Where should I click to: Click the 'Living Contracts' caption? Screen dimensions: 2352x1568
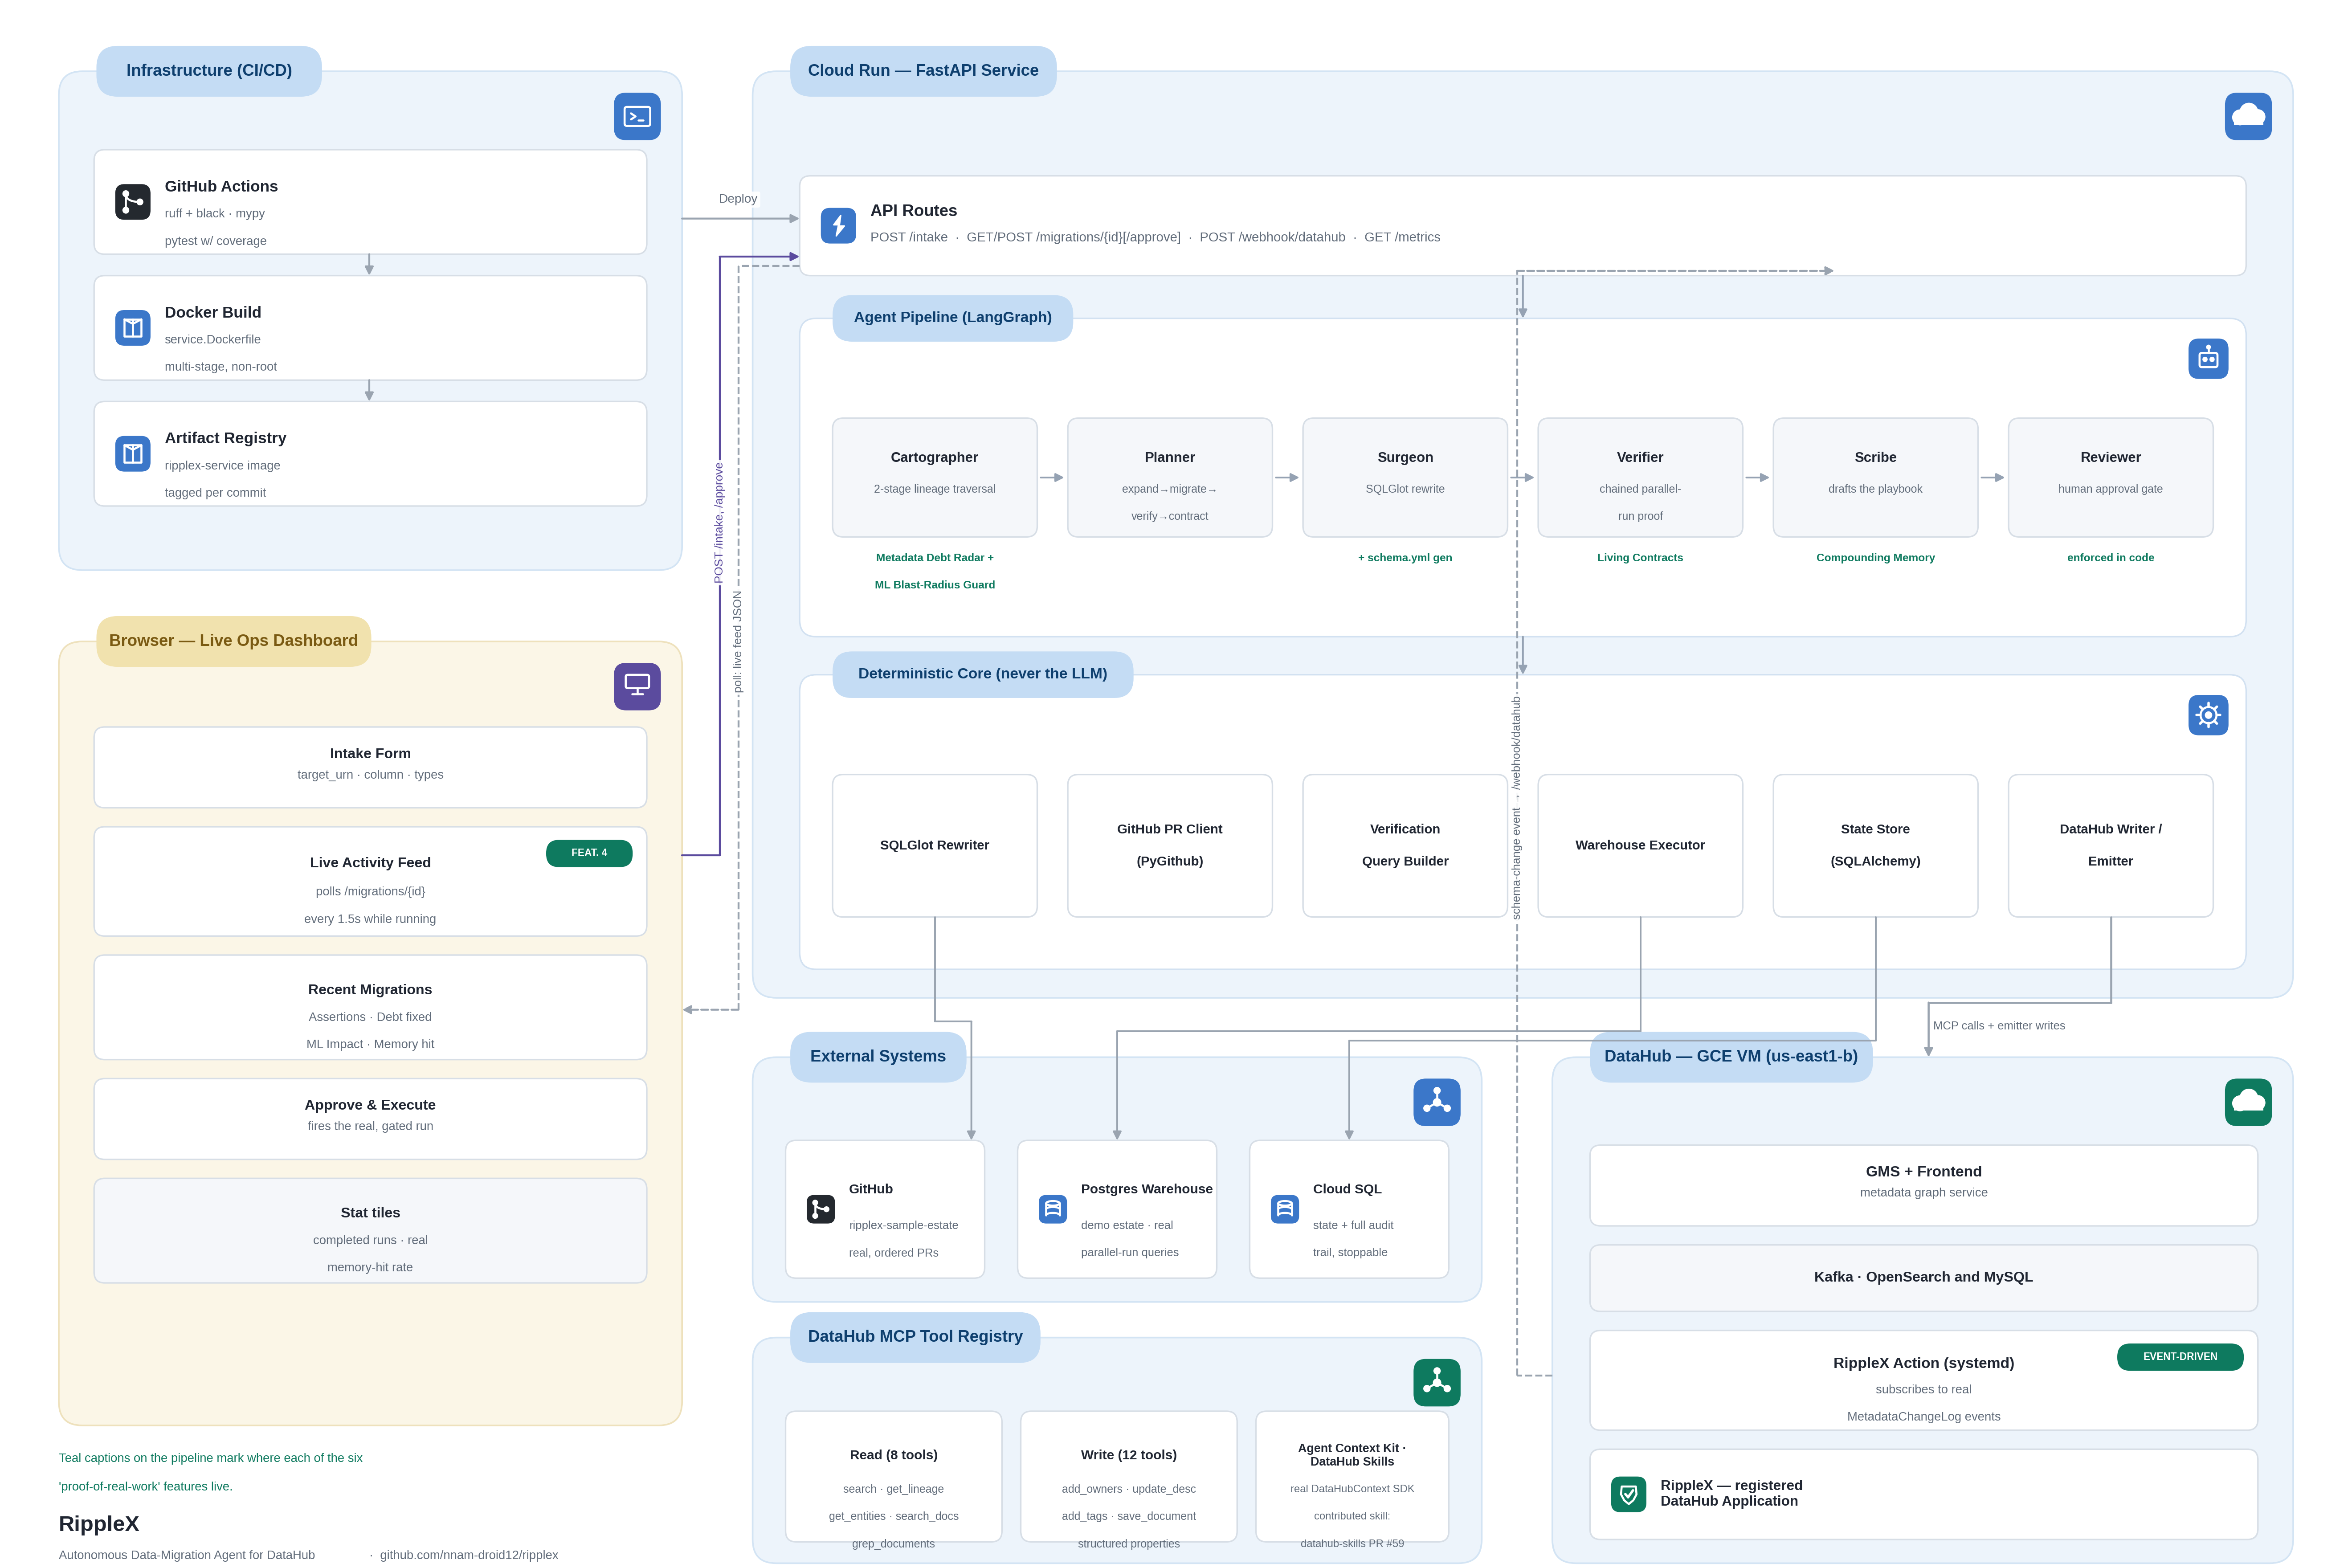point(1640,558)
